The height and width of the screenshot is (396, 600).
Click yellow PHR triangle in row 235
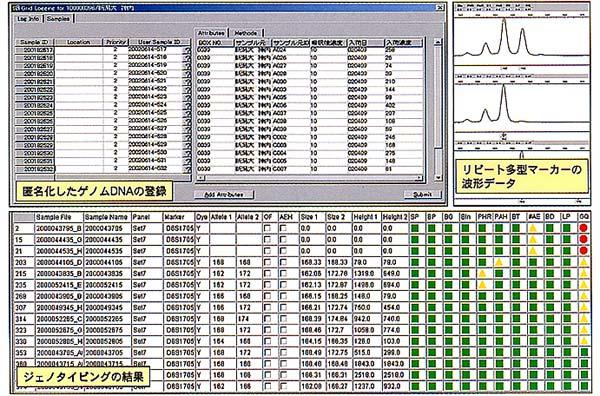pos(482,285)
